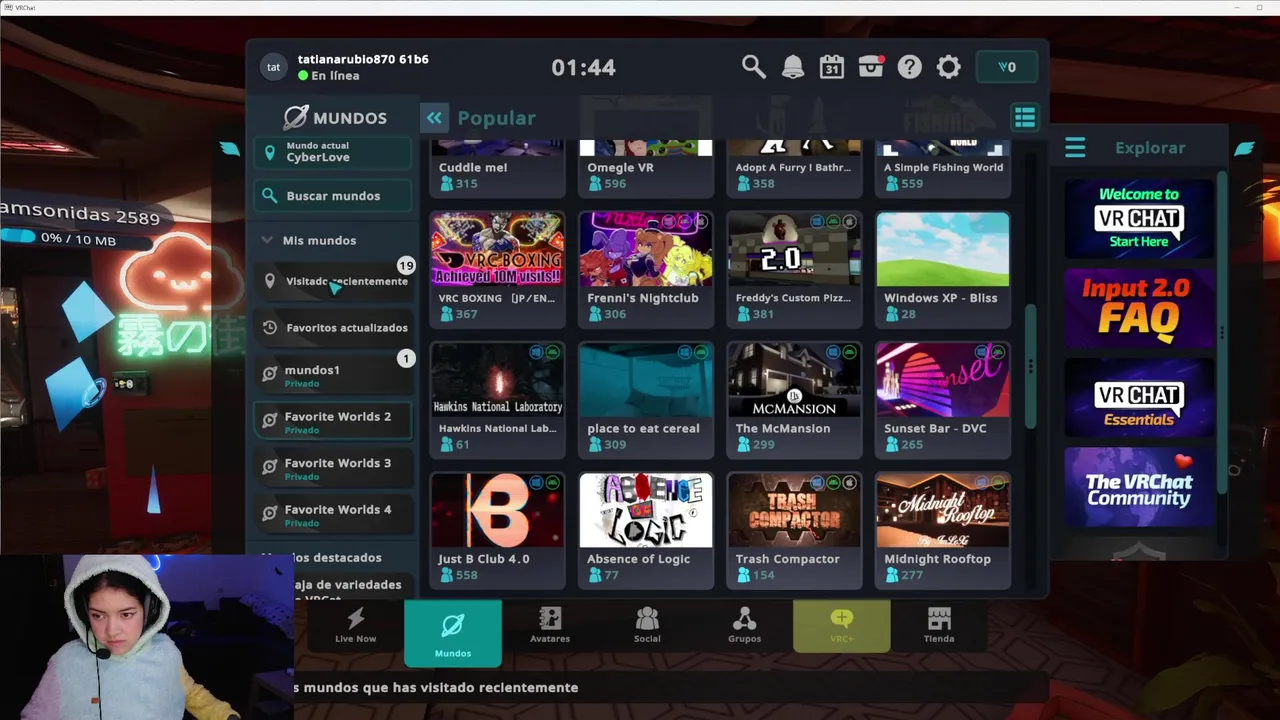Open Favoritos actualizados list
Image resolution: width=1280 pixels, height=720 pixels.
[x=333, y=328]
